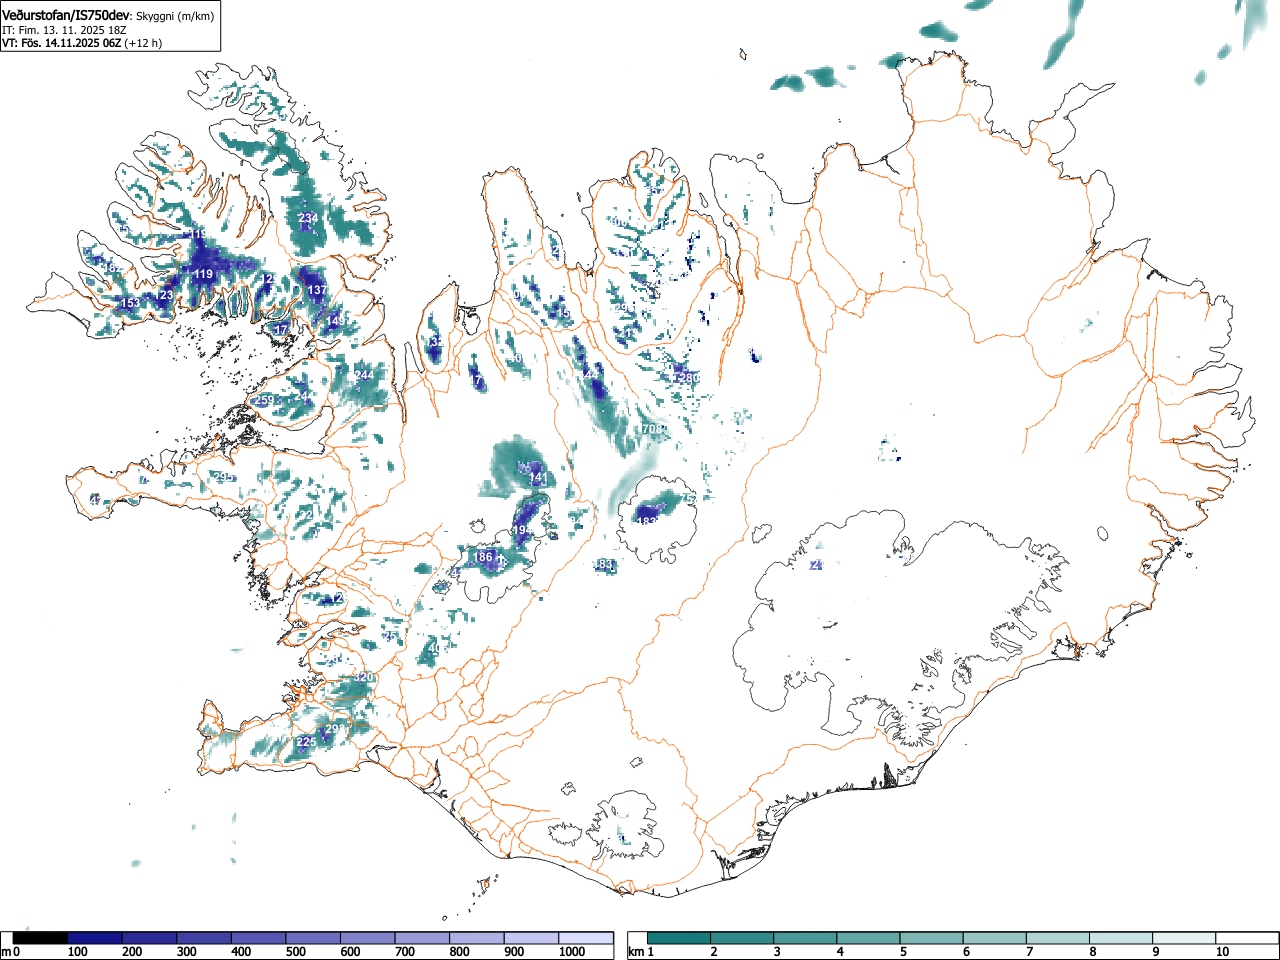Click the 123 visibility value on the map

(166, 295)
